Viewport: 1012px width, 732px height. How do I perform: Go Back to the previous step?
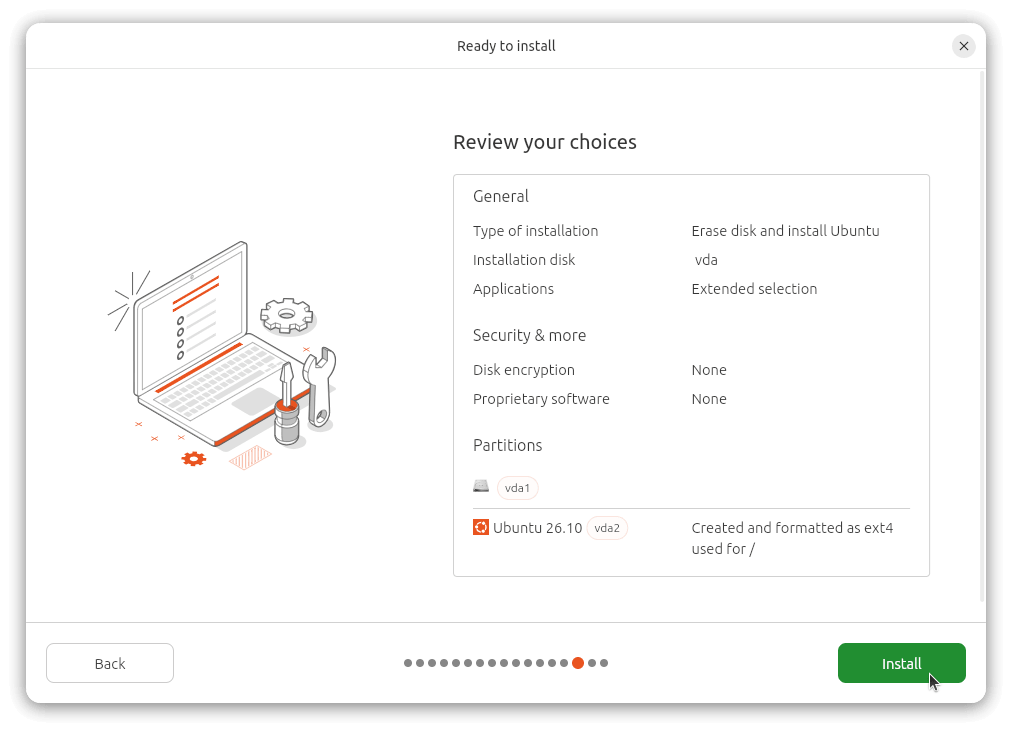(110, 663)
